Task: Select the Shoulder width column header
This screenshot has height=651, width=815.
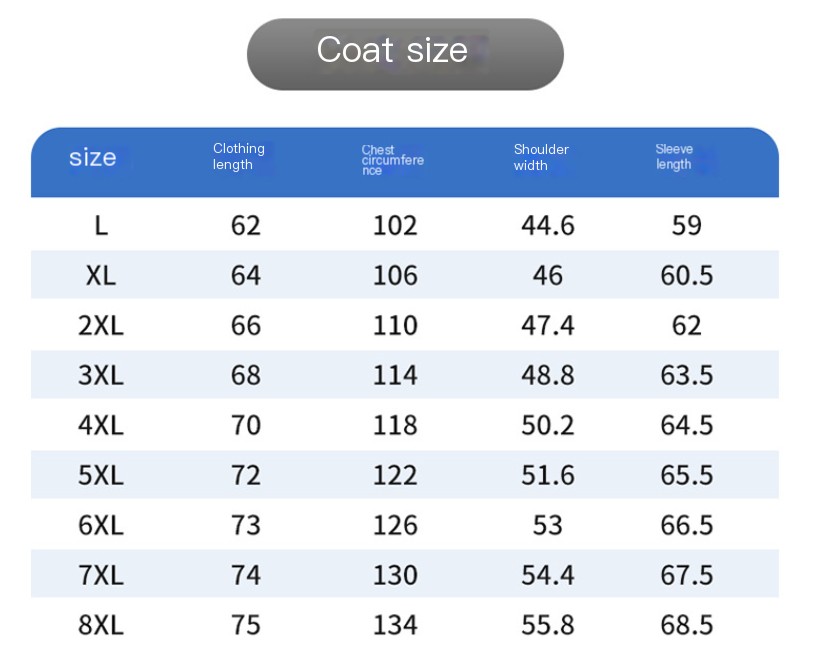Action: coord(541,157)
